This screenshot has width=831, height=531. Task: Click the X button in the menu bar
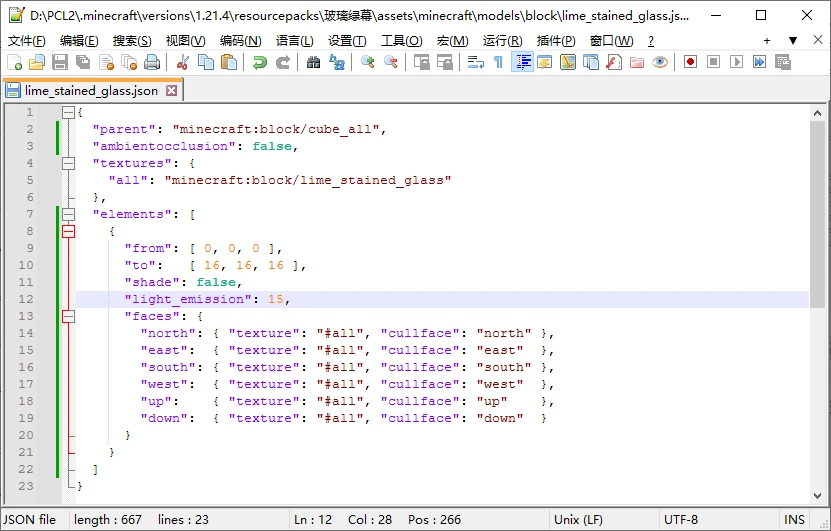coord(818,40)
